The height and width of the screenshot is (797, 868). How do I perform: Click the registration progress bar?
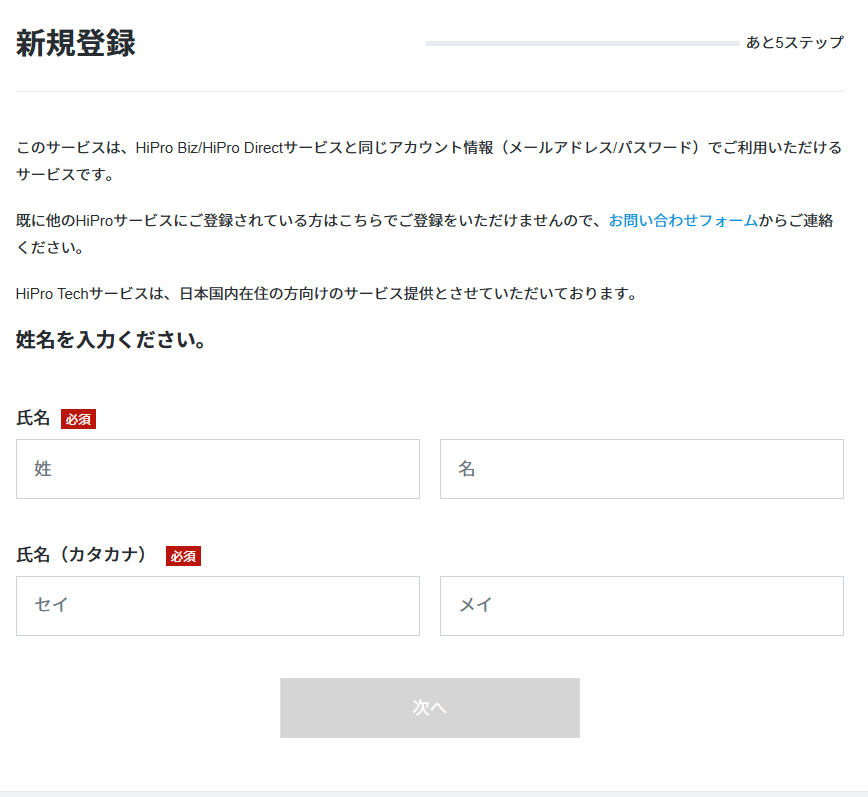coord(582,43)
